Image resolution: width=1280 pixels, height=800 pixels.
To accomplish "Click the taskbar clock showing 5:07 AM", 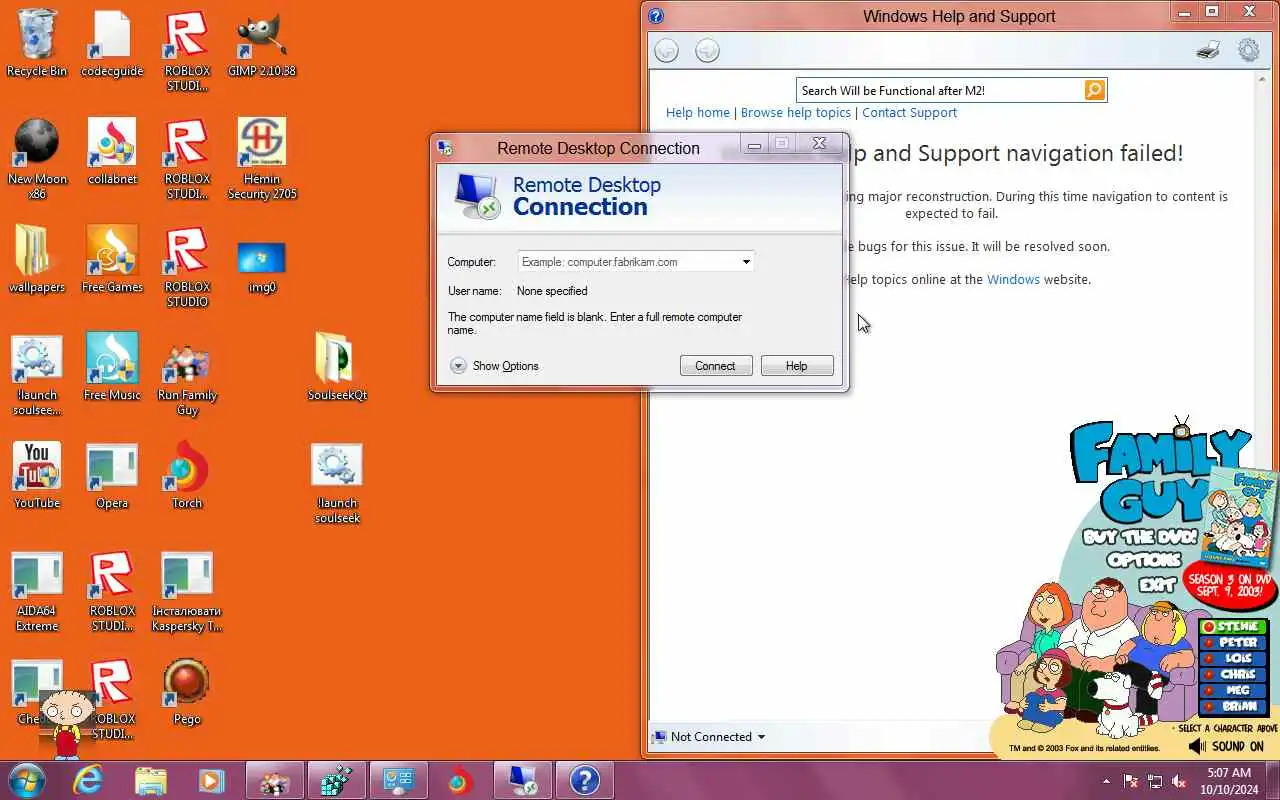I will coord(1229,781).
